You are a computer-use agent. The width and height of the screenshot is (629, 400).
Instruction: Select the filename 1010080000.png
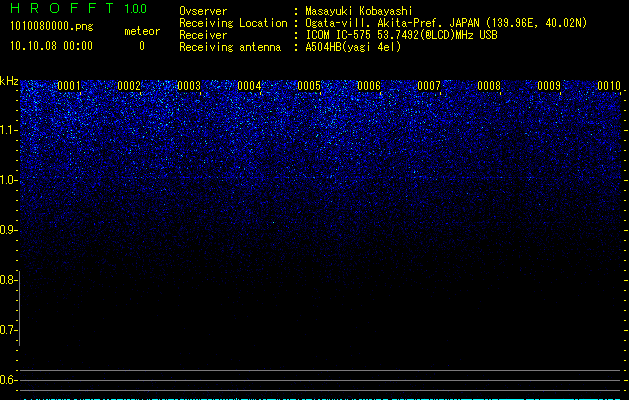tap(52, 26)
